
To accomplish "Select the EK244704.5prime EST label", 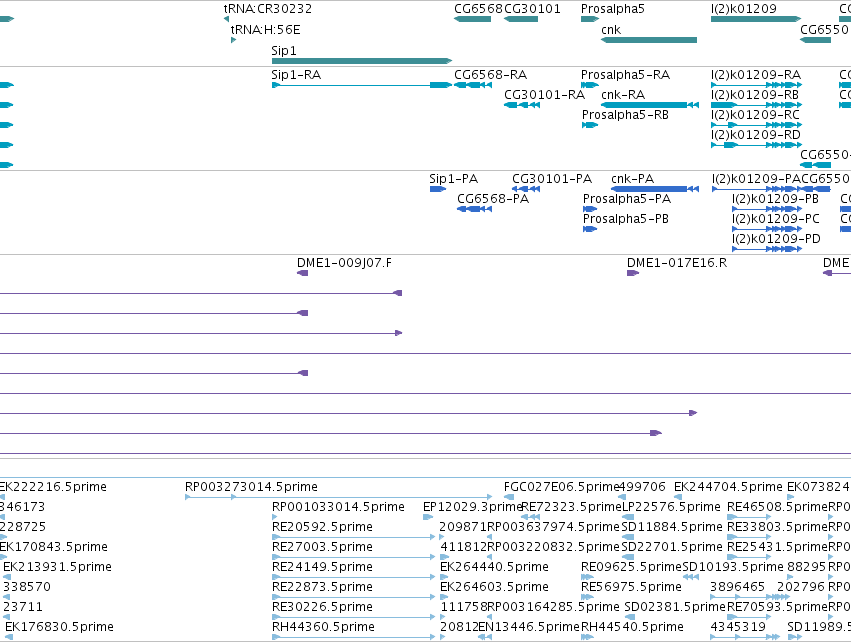I will pyautogui.click(x=728, y=486).
